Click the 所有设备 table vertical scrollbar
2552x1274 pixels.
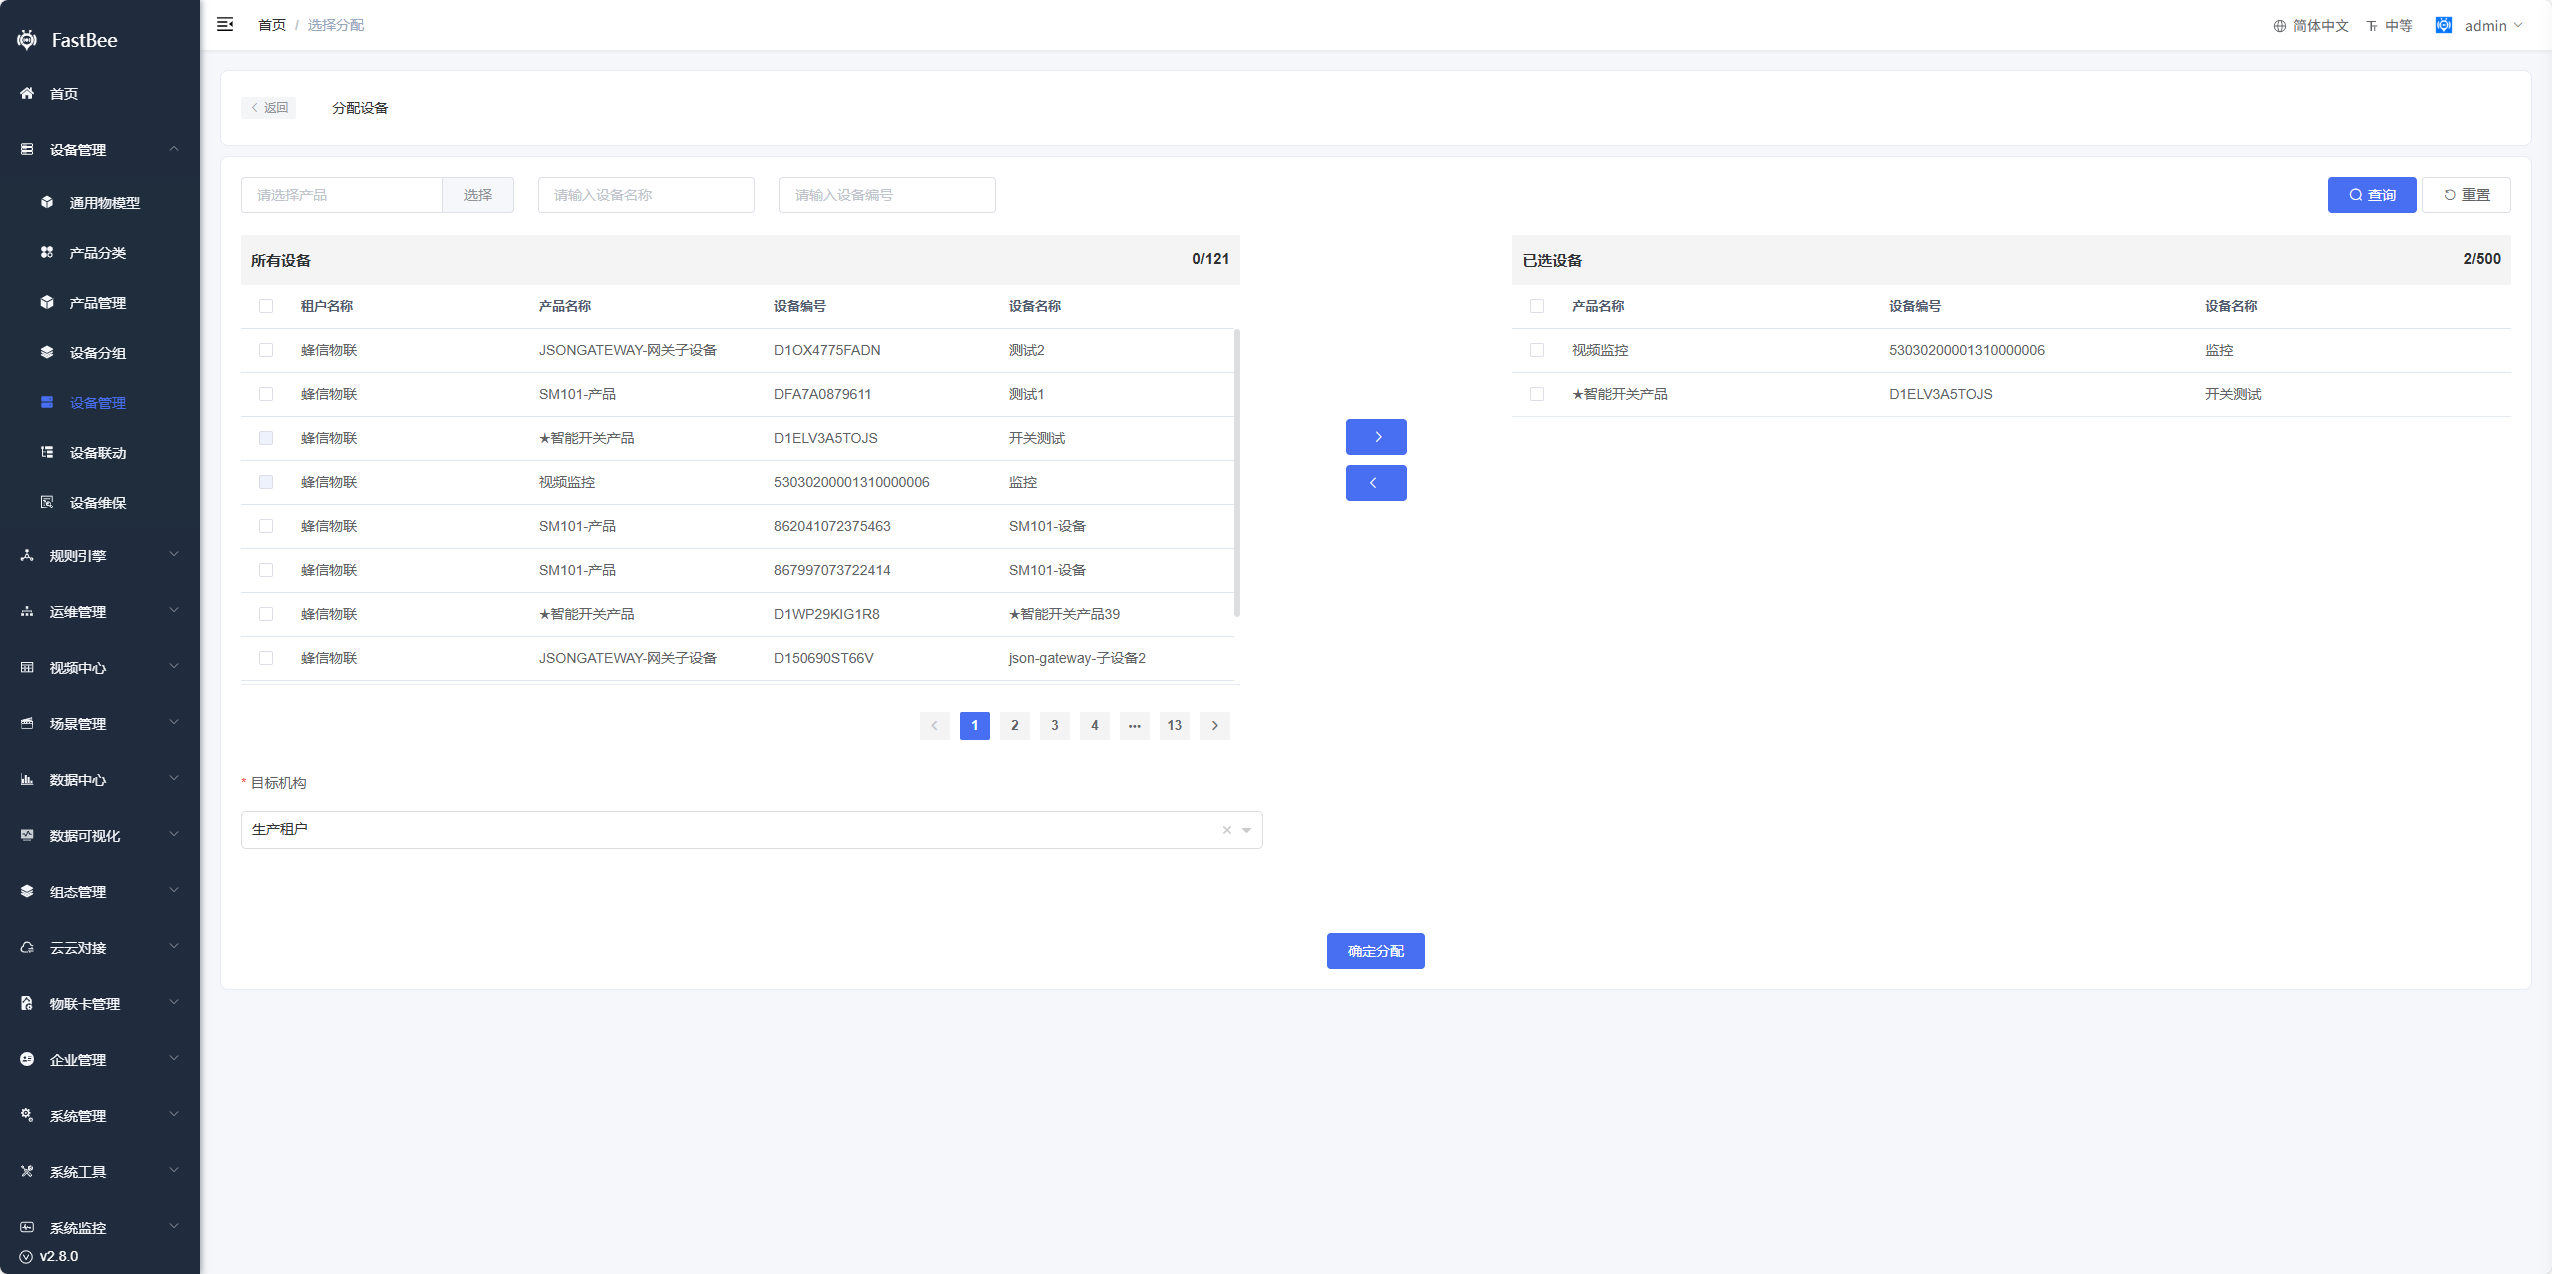1237,472
